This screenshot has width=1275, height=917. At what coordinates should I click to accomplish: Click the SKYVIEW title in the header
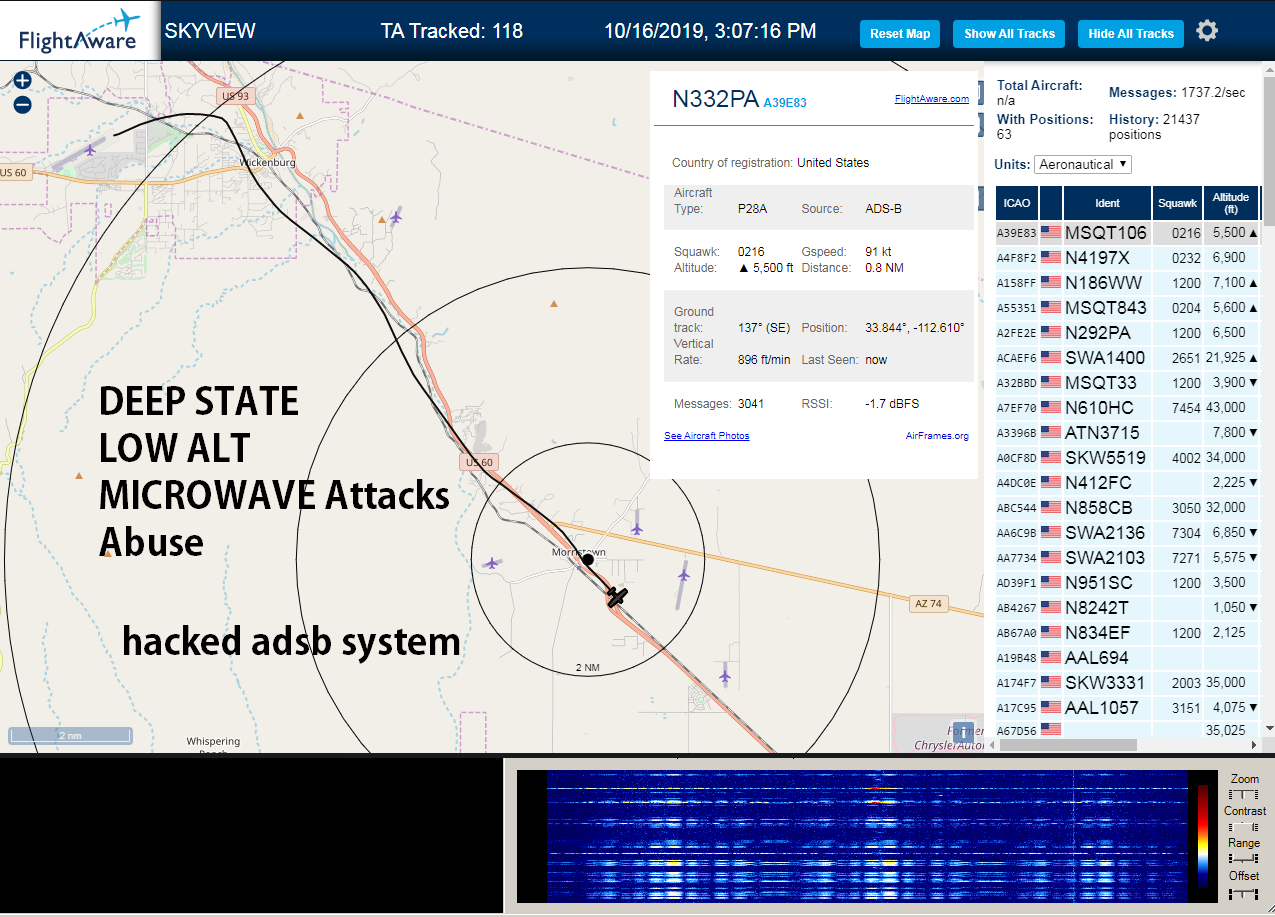(210, 31)
